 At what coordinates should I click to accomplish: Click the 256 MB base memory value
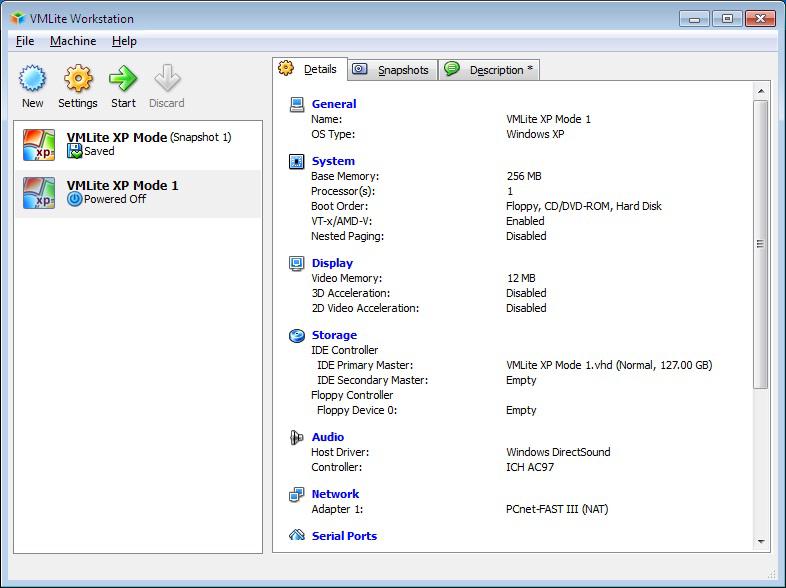click(524, 176)
